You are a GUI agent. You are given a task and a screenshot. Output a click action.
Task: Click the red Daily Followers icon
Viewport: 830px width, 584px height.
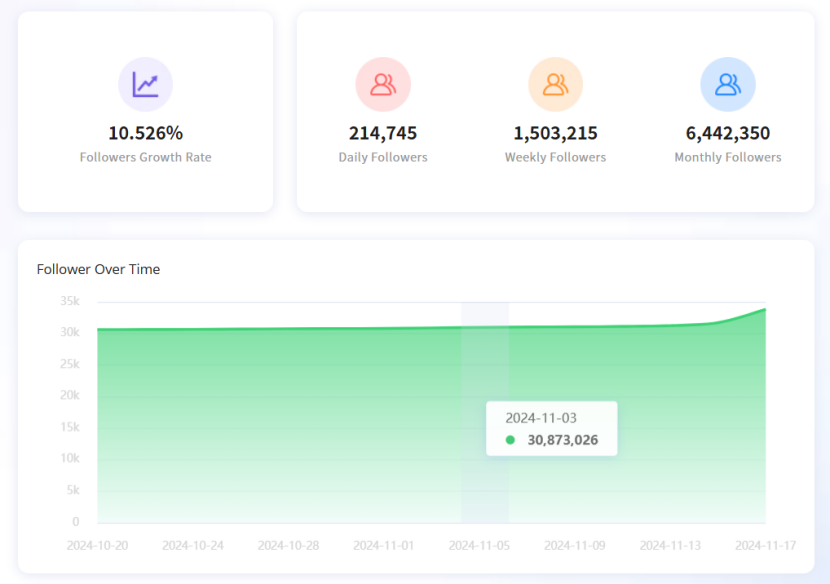point(383,84)
